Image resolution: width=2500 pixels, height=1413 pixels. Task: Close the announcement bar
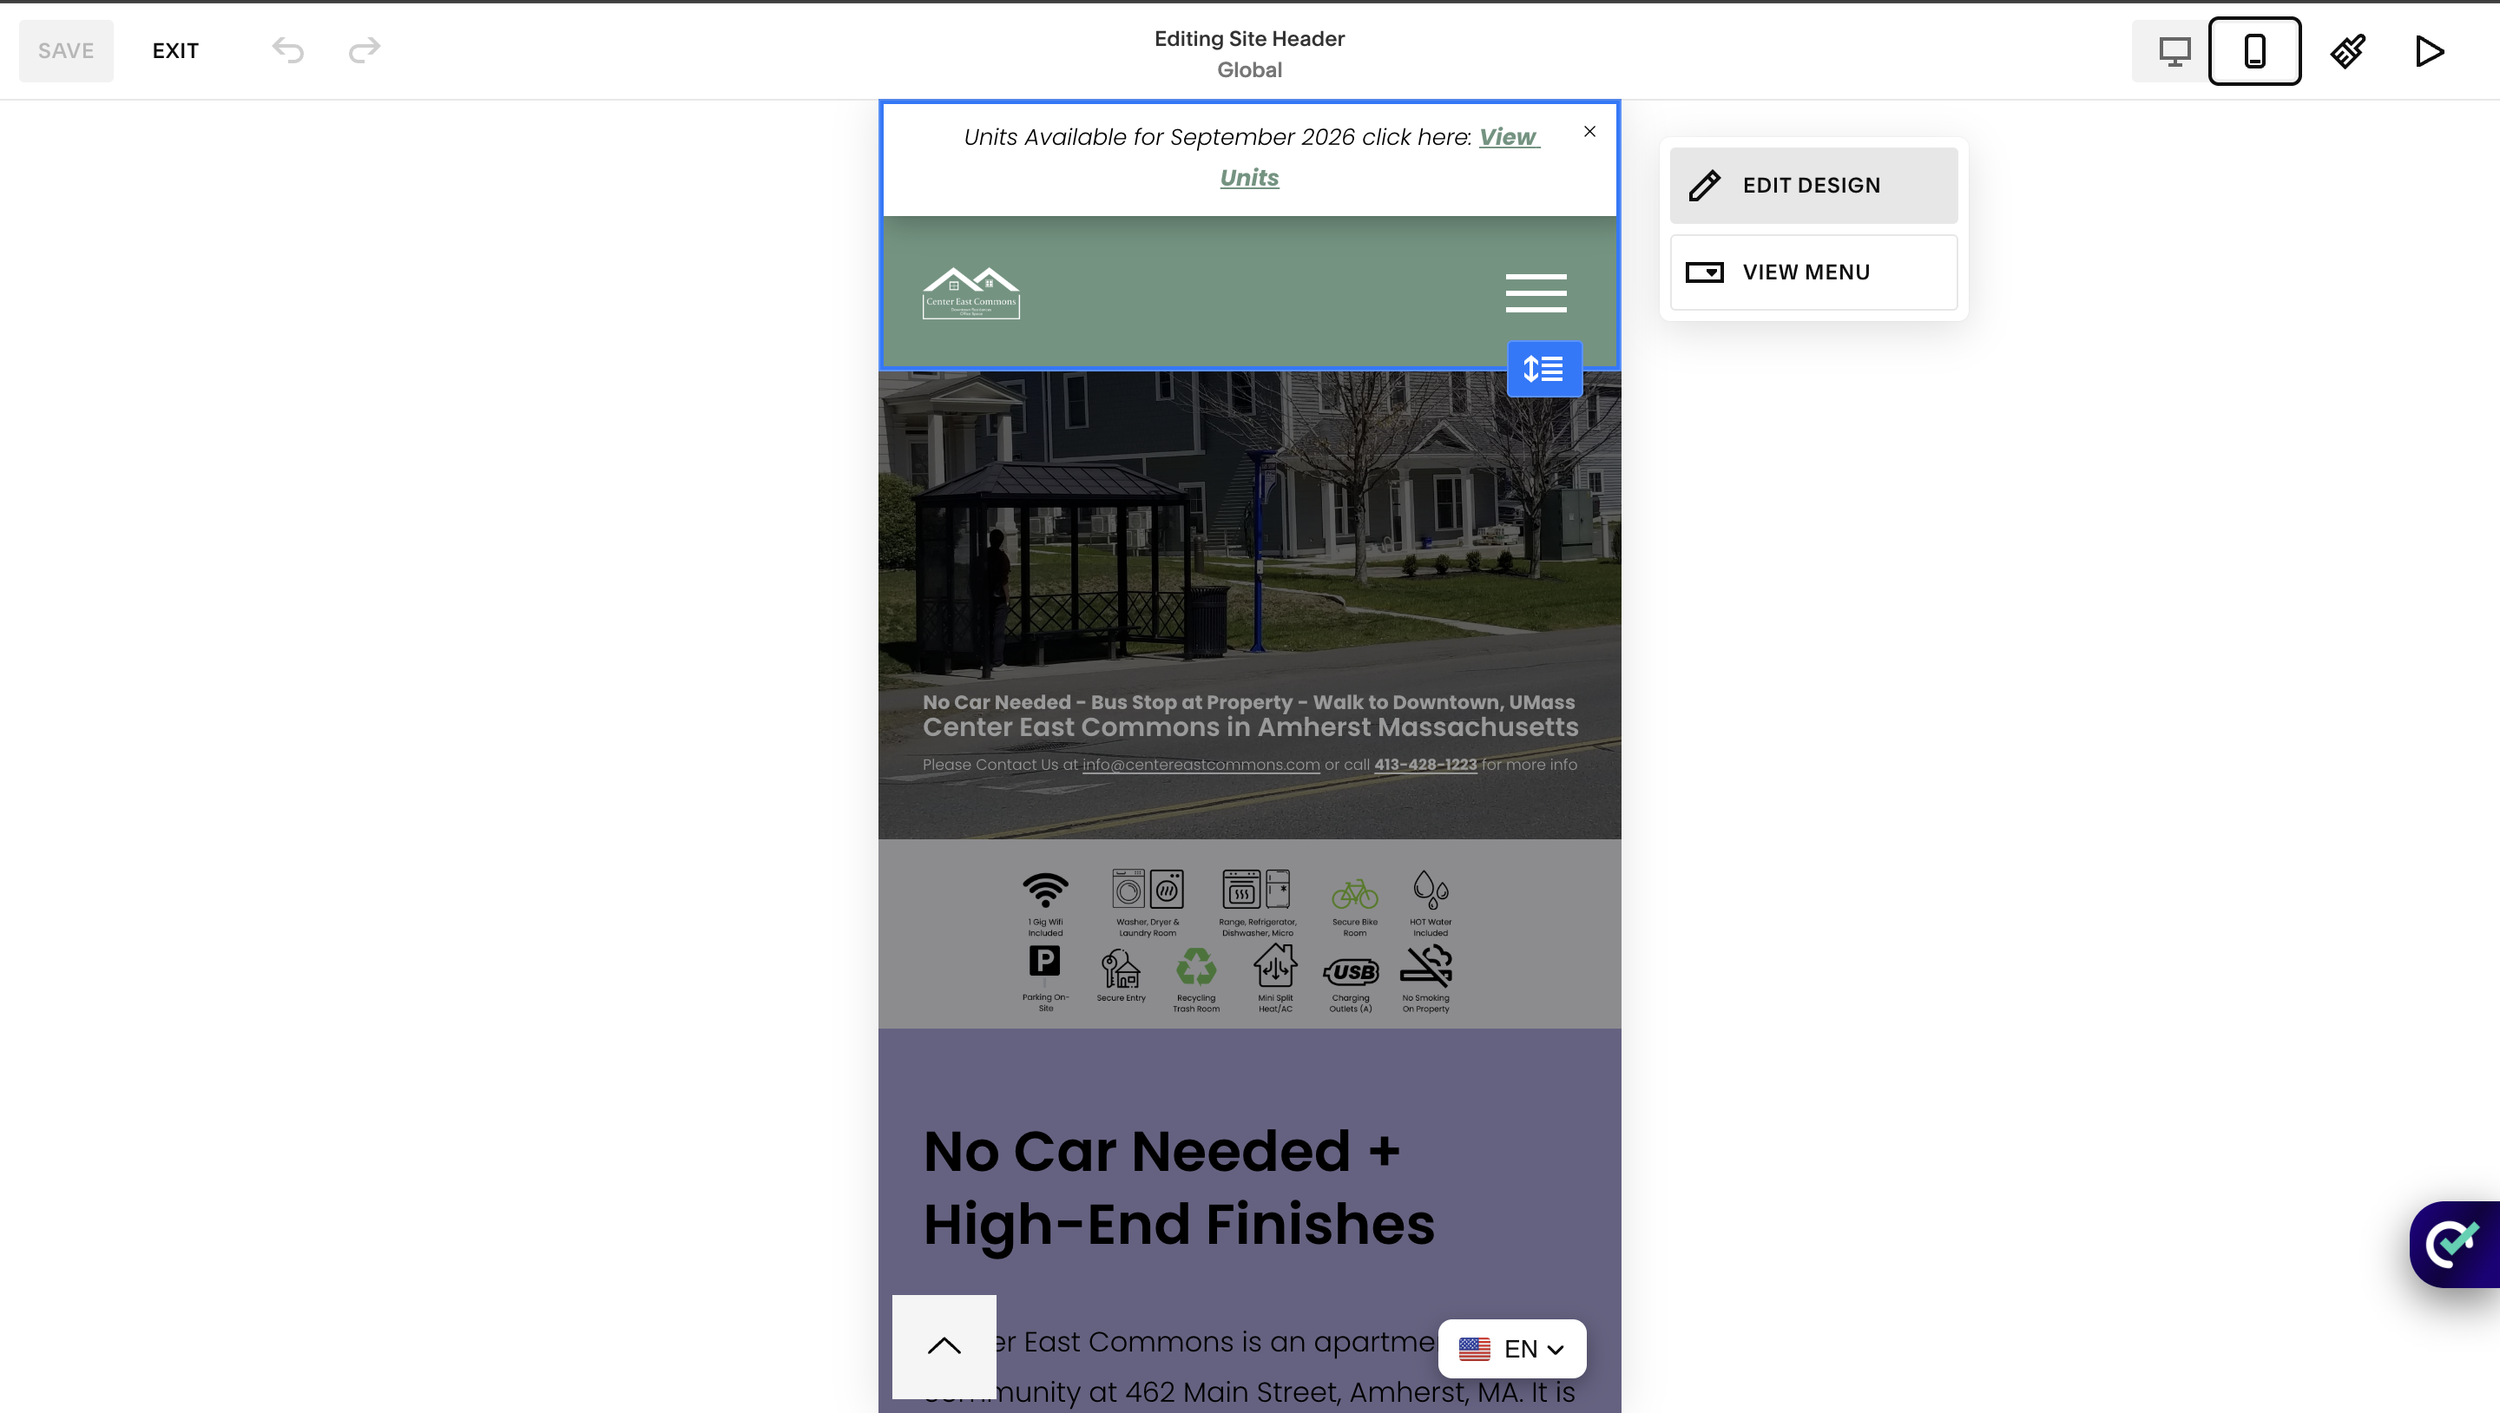point(1589,132)
